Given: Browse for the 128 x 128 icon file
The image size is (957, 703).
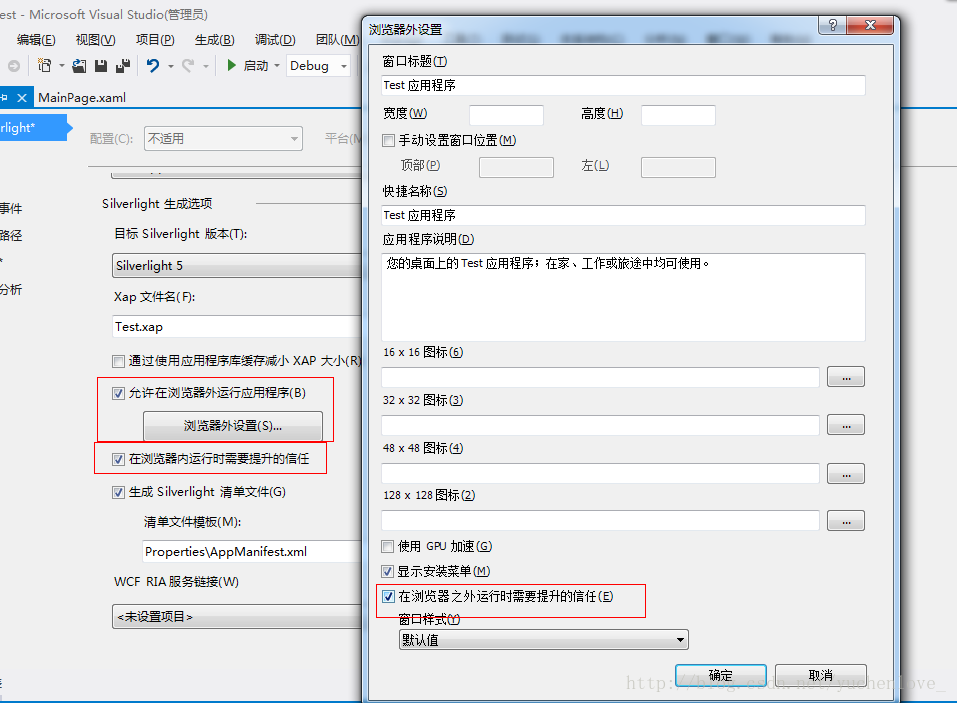Looking at the screenshot, I should [846, 521].
